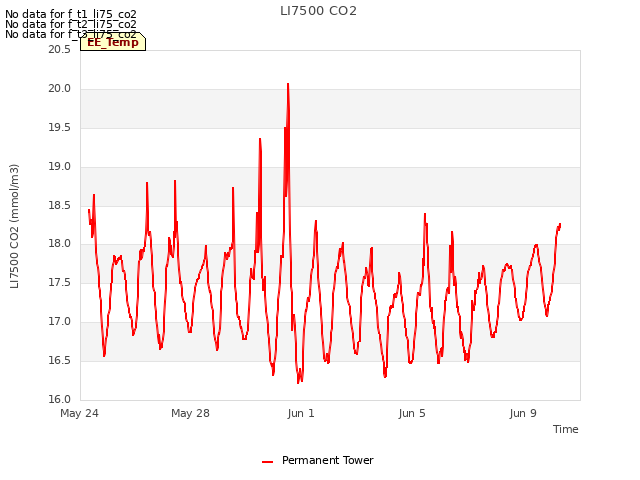Click the y-axis title LI7500 CO2 (mmol/m3)
Image resolution: width=640 pixels, height=480 pixels.
click(x=14, y=226)
